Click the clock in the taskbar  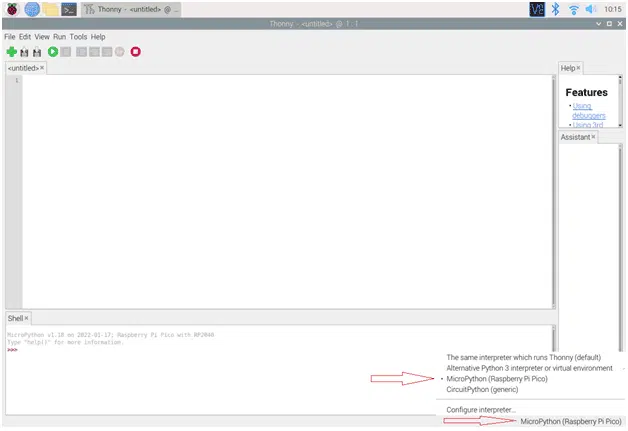click(x=613, y=9)
